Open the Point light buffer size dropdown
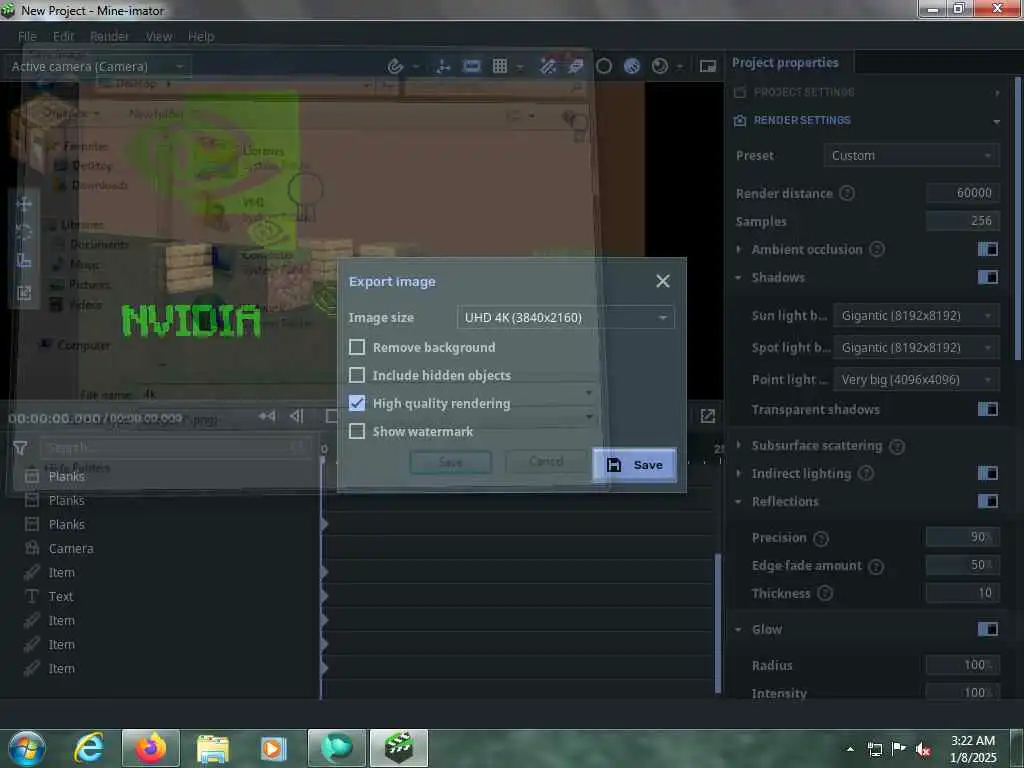 click(x=917, y=379)
